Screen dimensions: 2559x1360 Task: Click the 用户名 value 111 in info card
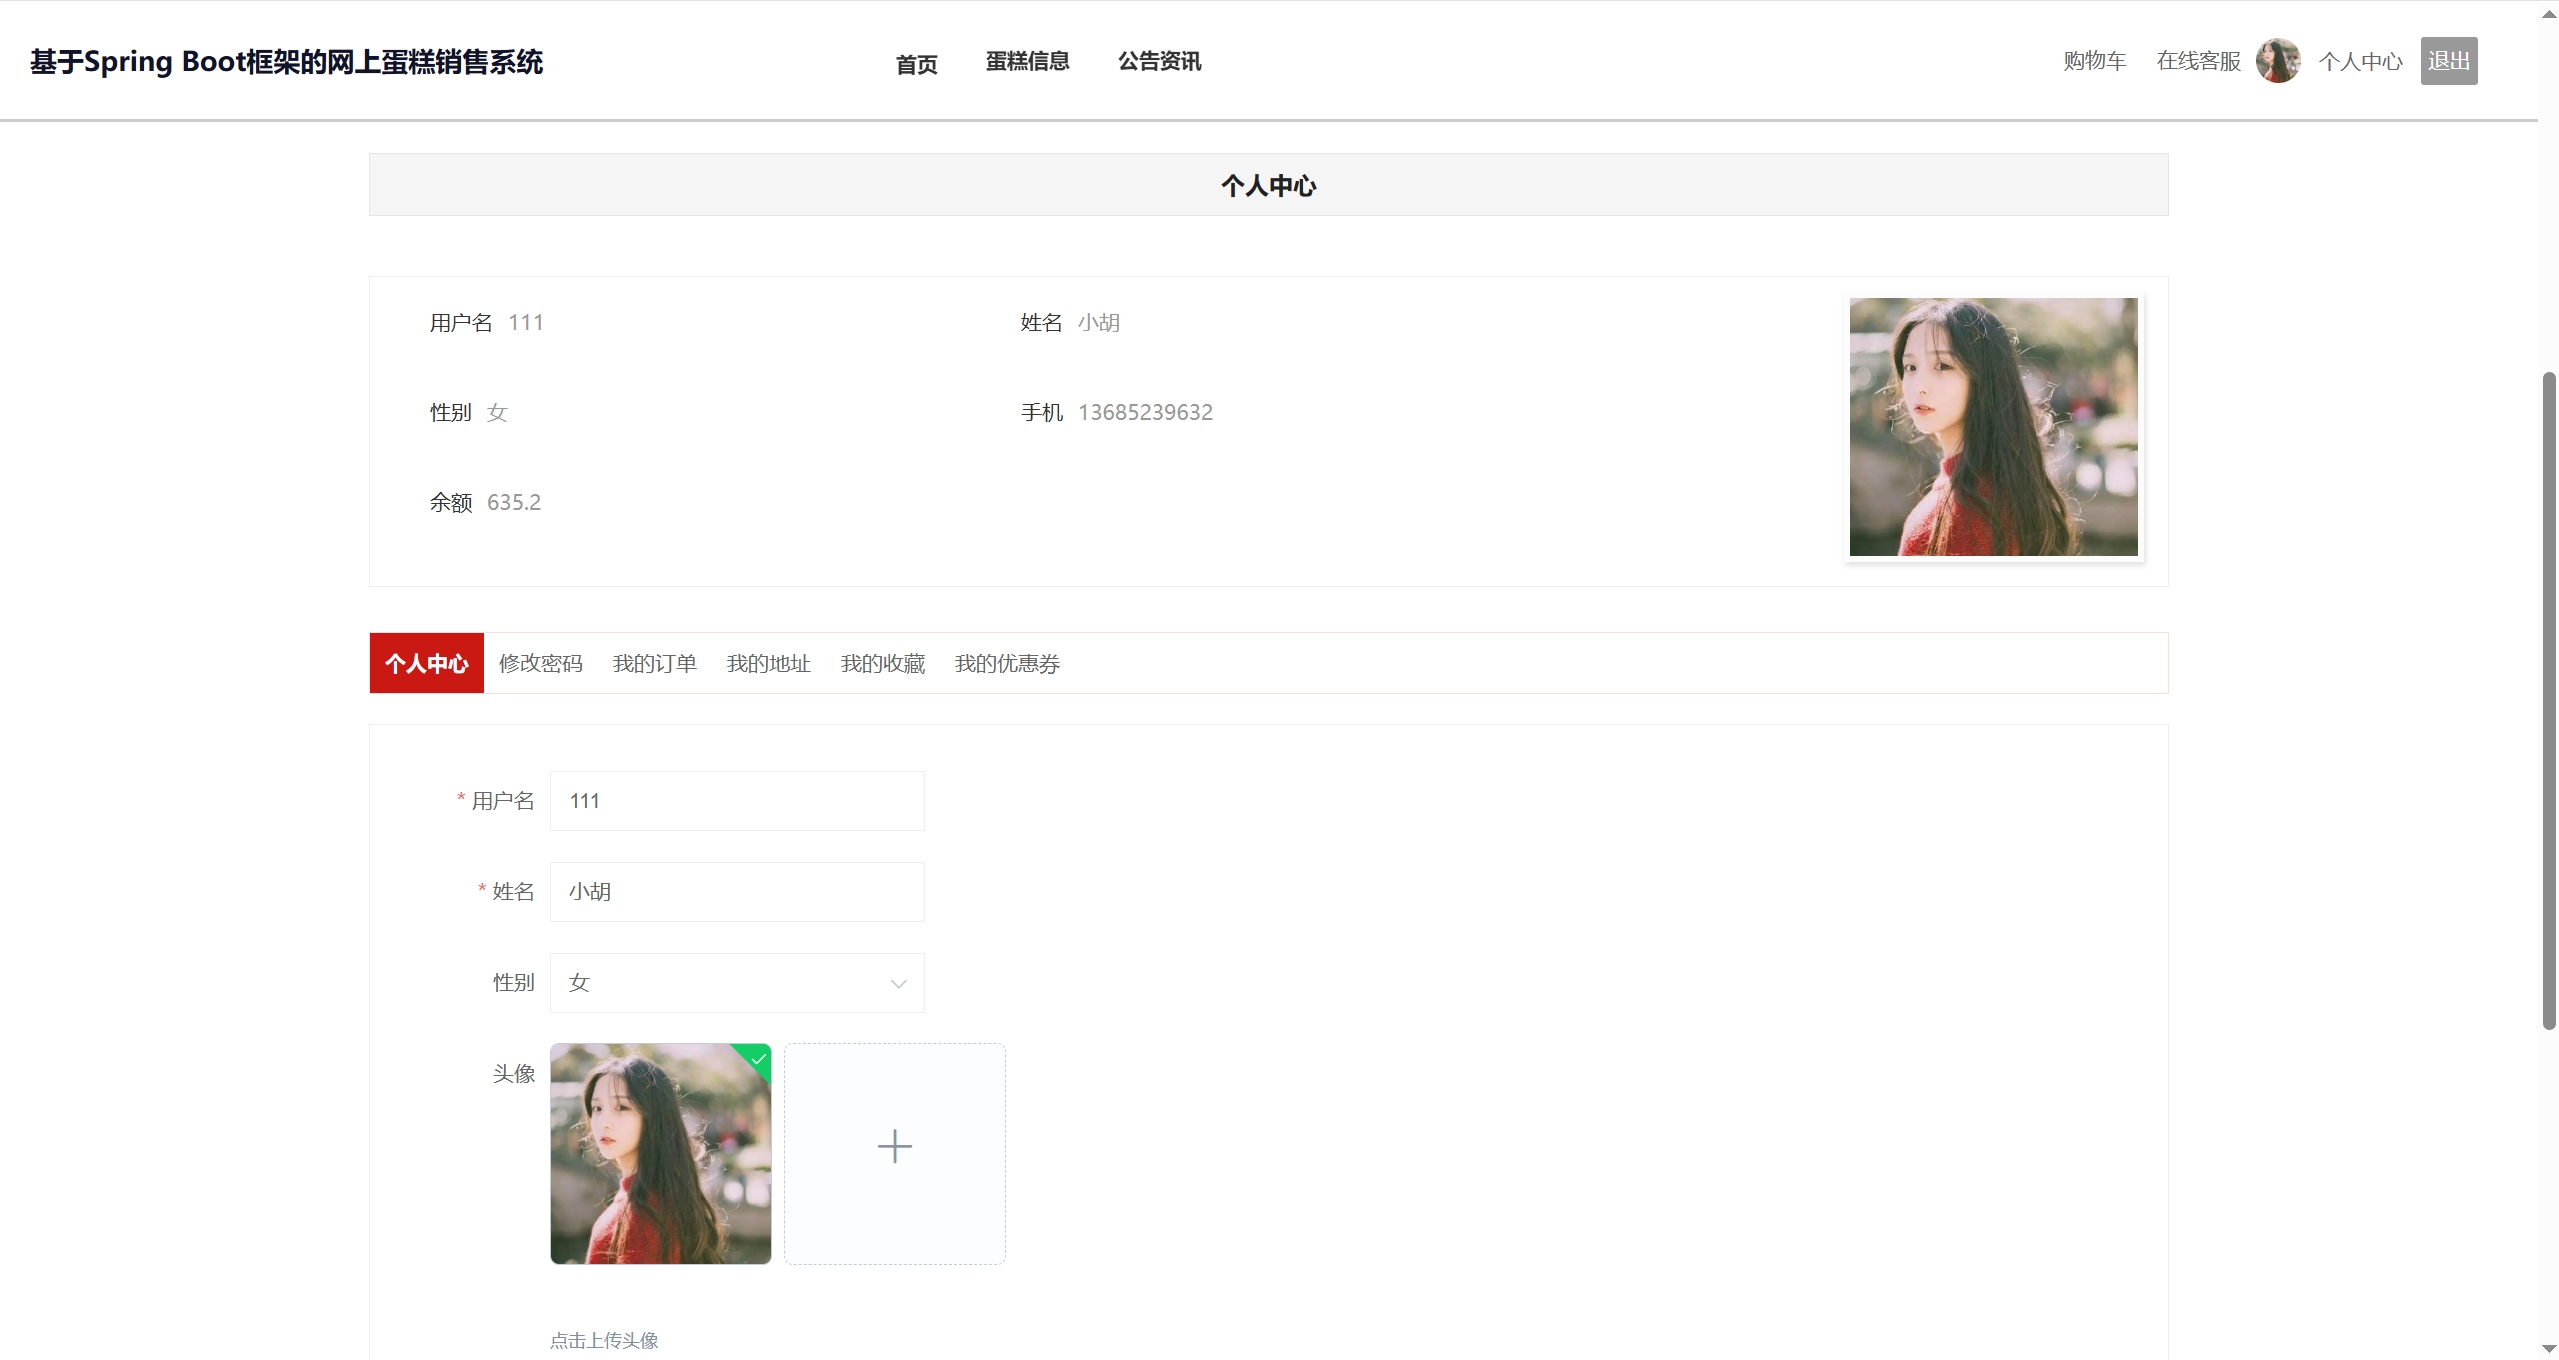tap(525, 322)
